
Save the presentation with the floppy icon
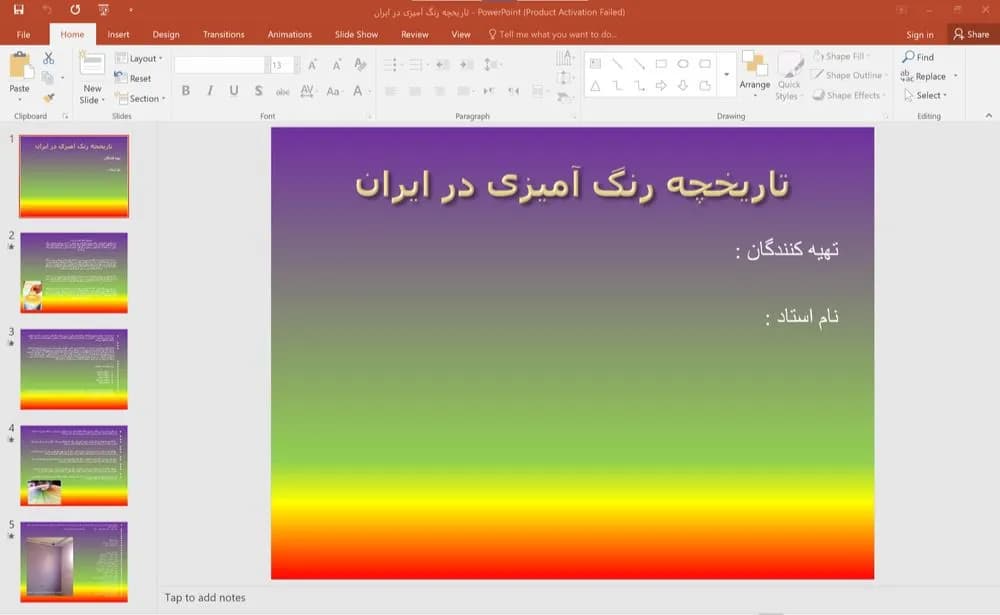point(18,10)
